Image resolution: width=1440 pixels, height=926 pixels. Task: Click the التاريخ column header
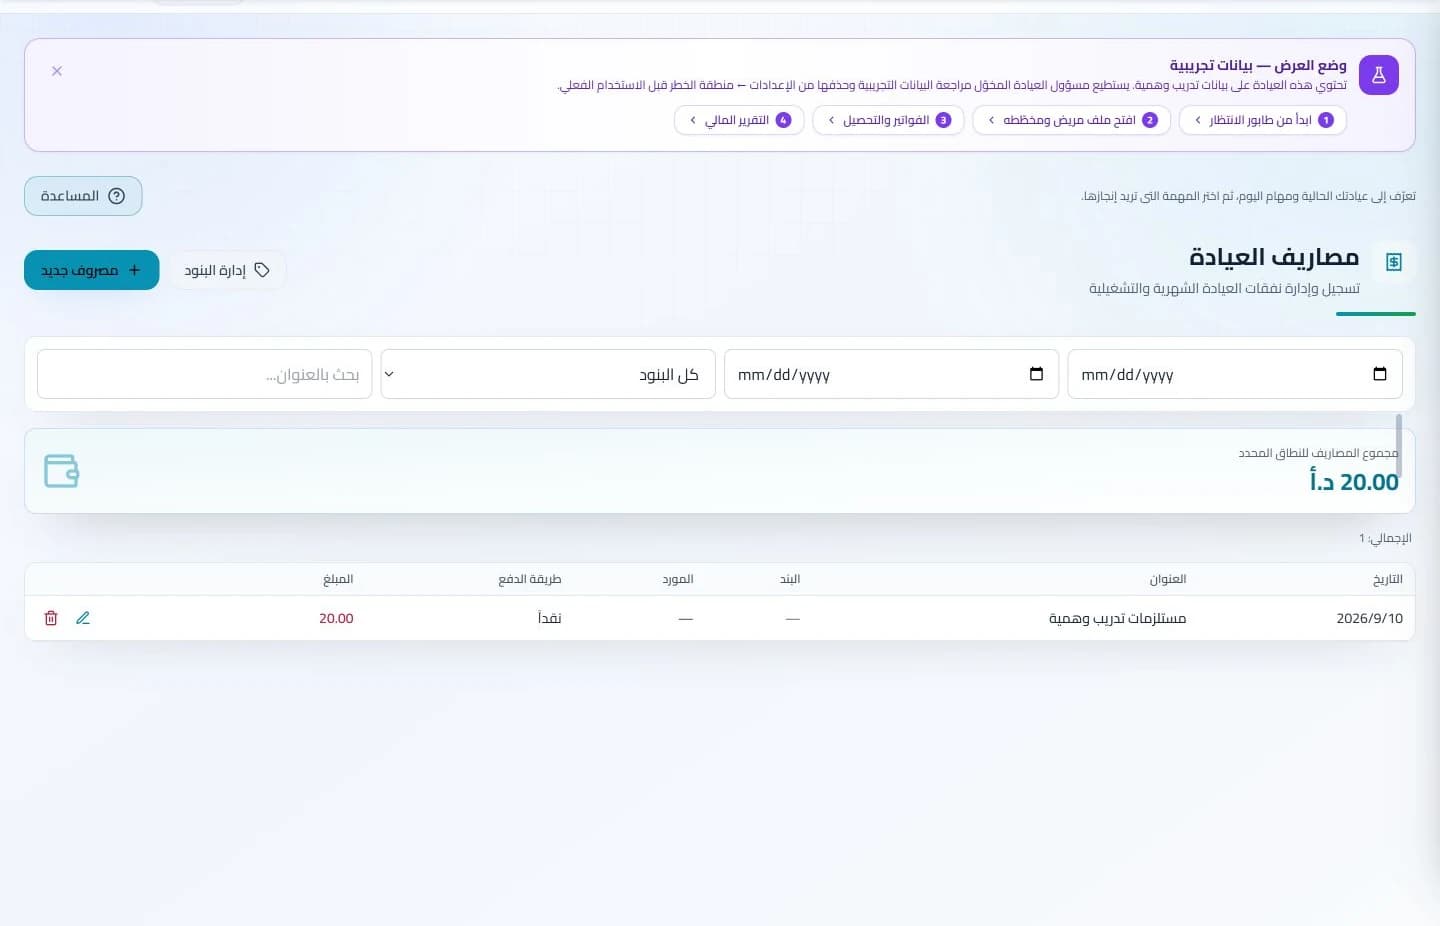click(1388, 579)
